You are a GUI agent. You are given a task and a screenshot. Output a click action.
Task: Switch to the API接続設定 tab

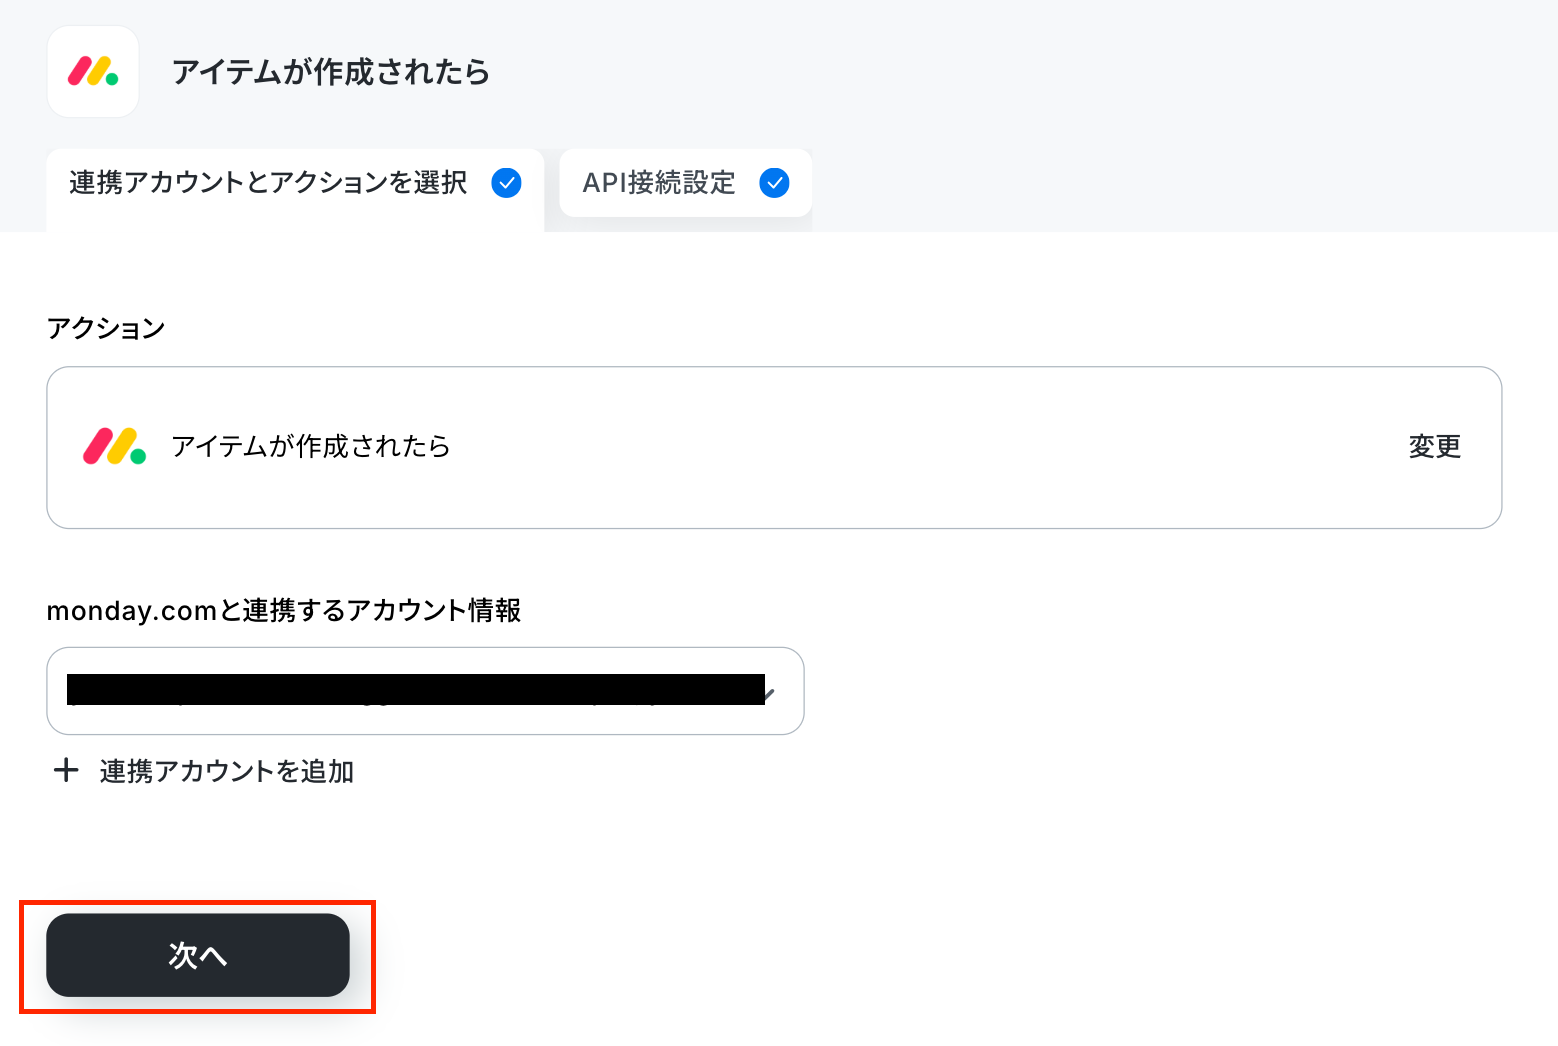tap(686, 183)
